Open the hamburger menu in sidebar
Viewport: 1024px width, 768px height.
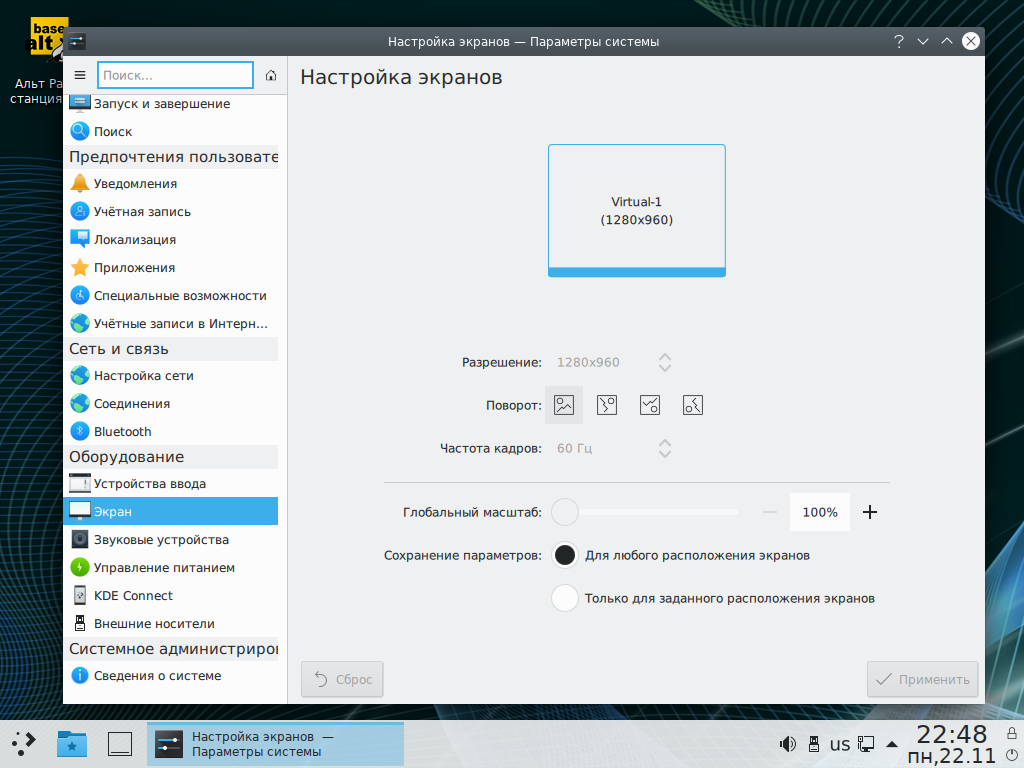click(81, 75)
